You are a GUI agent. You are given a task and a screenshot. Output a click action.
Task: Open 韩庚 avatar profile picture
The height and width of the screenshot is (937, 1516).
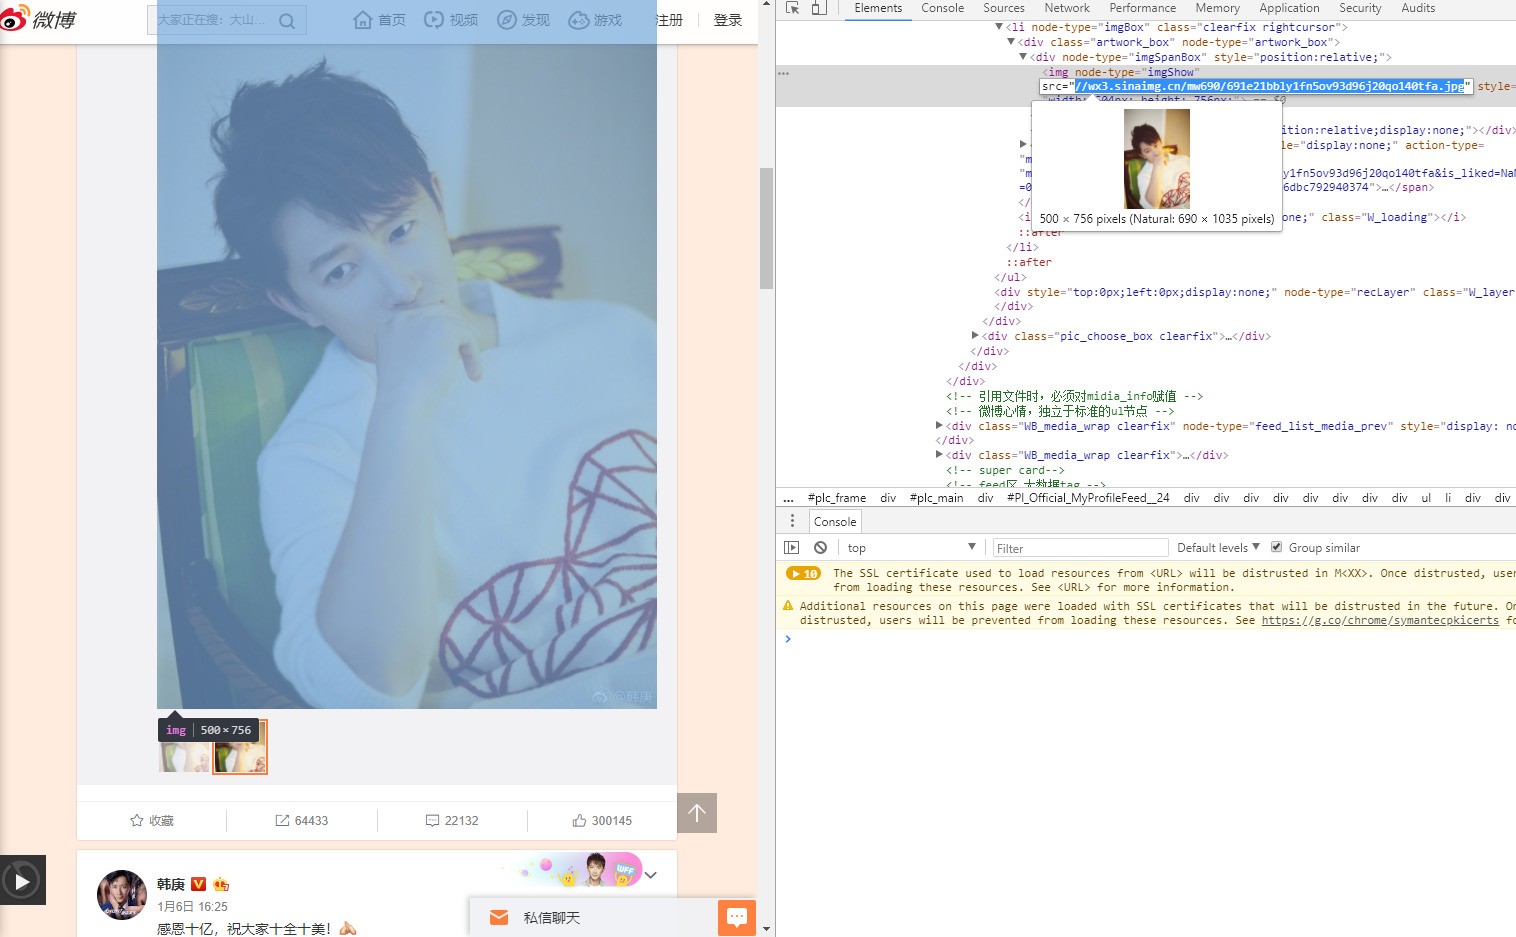(x=122, y=894)
